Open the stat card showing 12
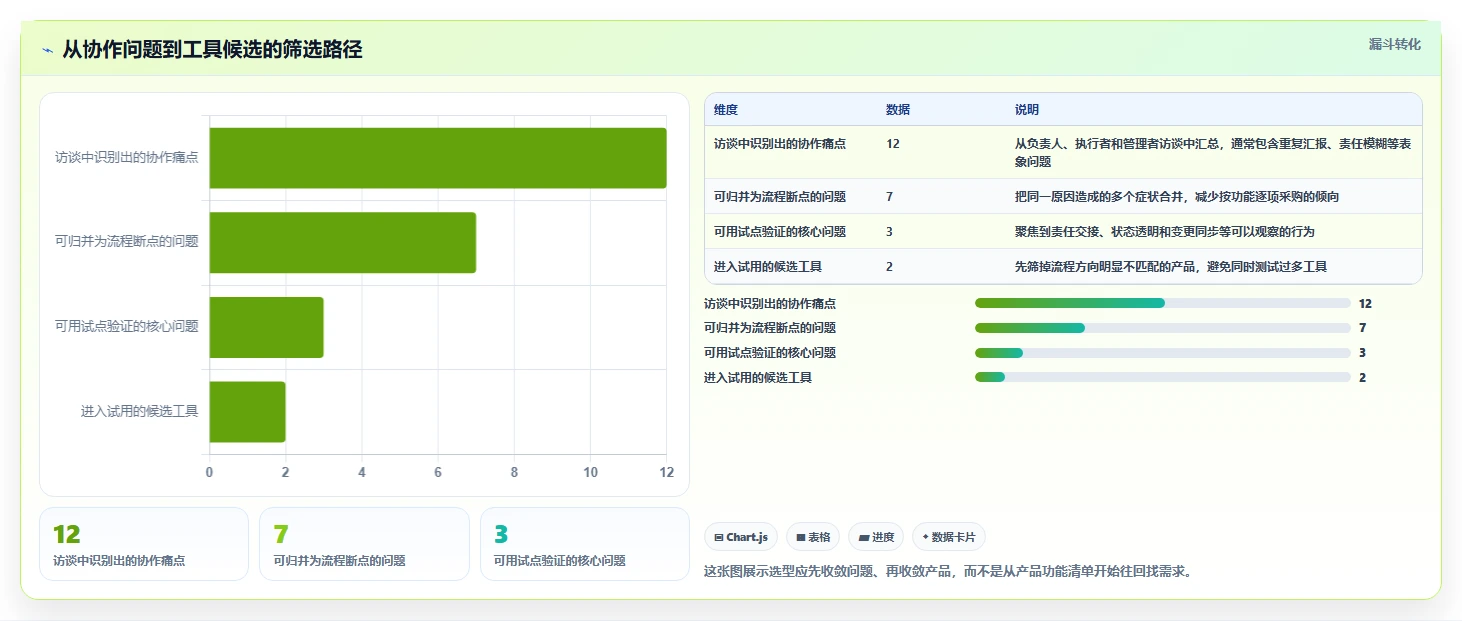This screenshot has height=621, width=1462. coord(144,544)
